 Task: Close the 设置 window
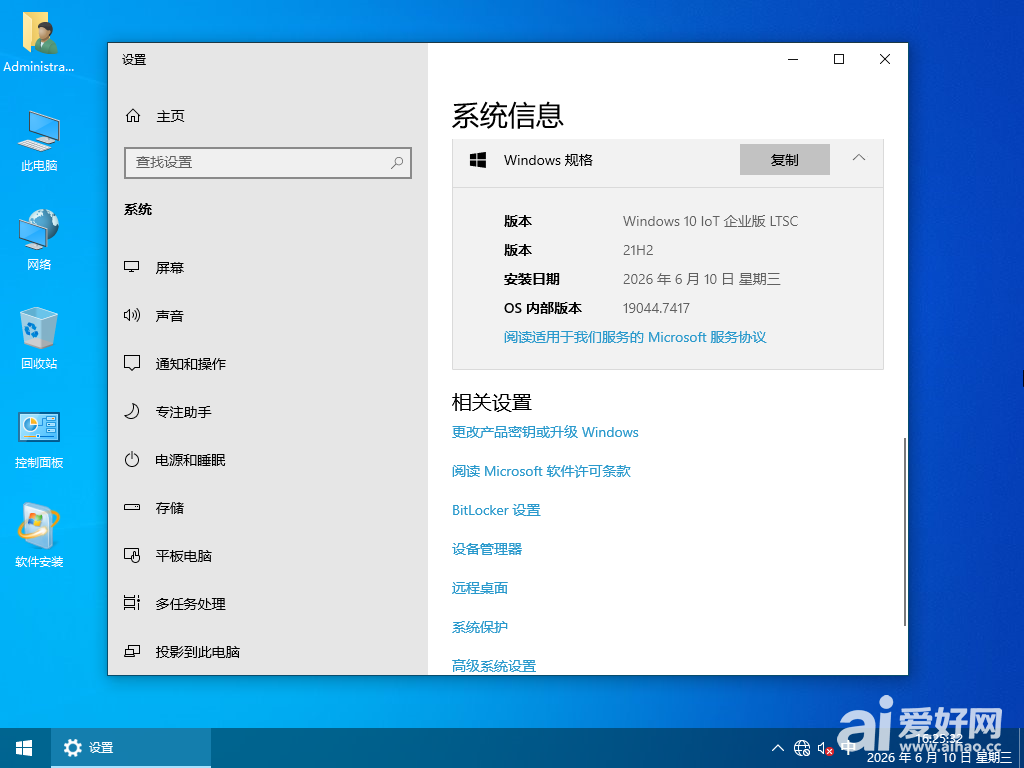(x=885, y=59)
